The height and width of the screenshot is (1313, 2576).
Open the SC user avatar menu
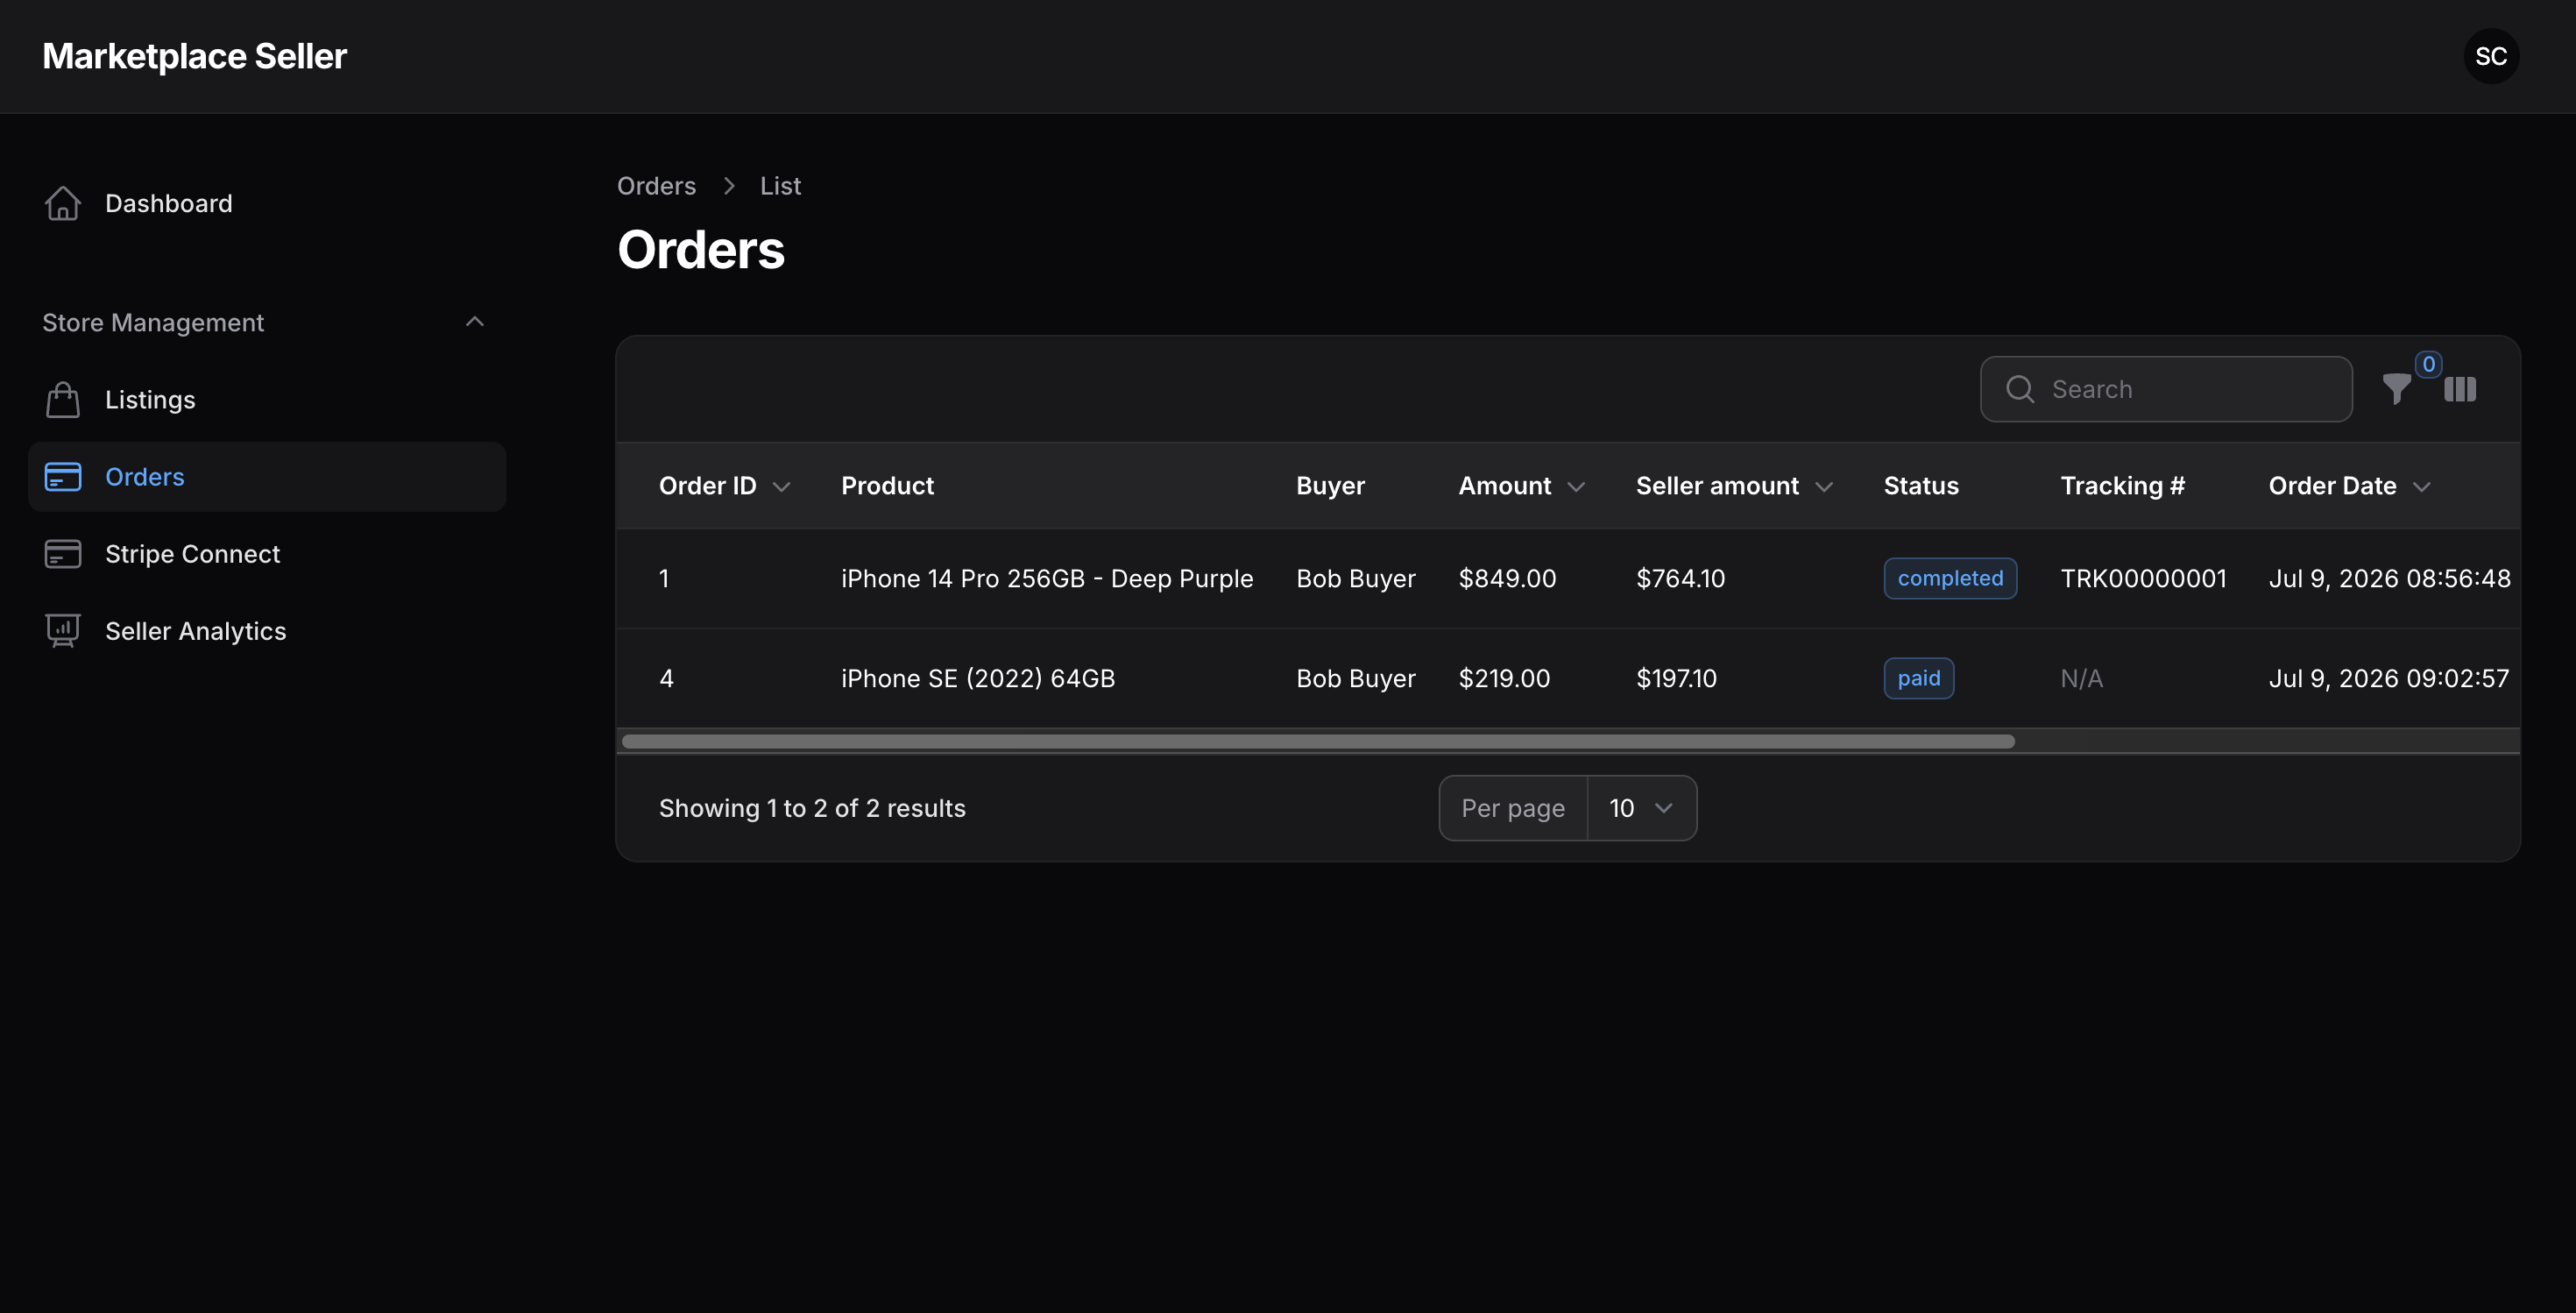coord(2491,56)
